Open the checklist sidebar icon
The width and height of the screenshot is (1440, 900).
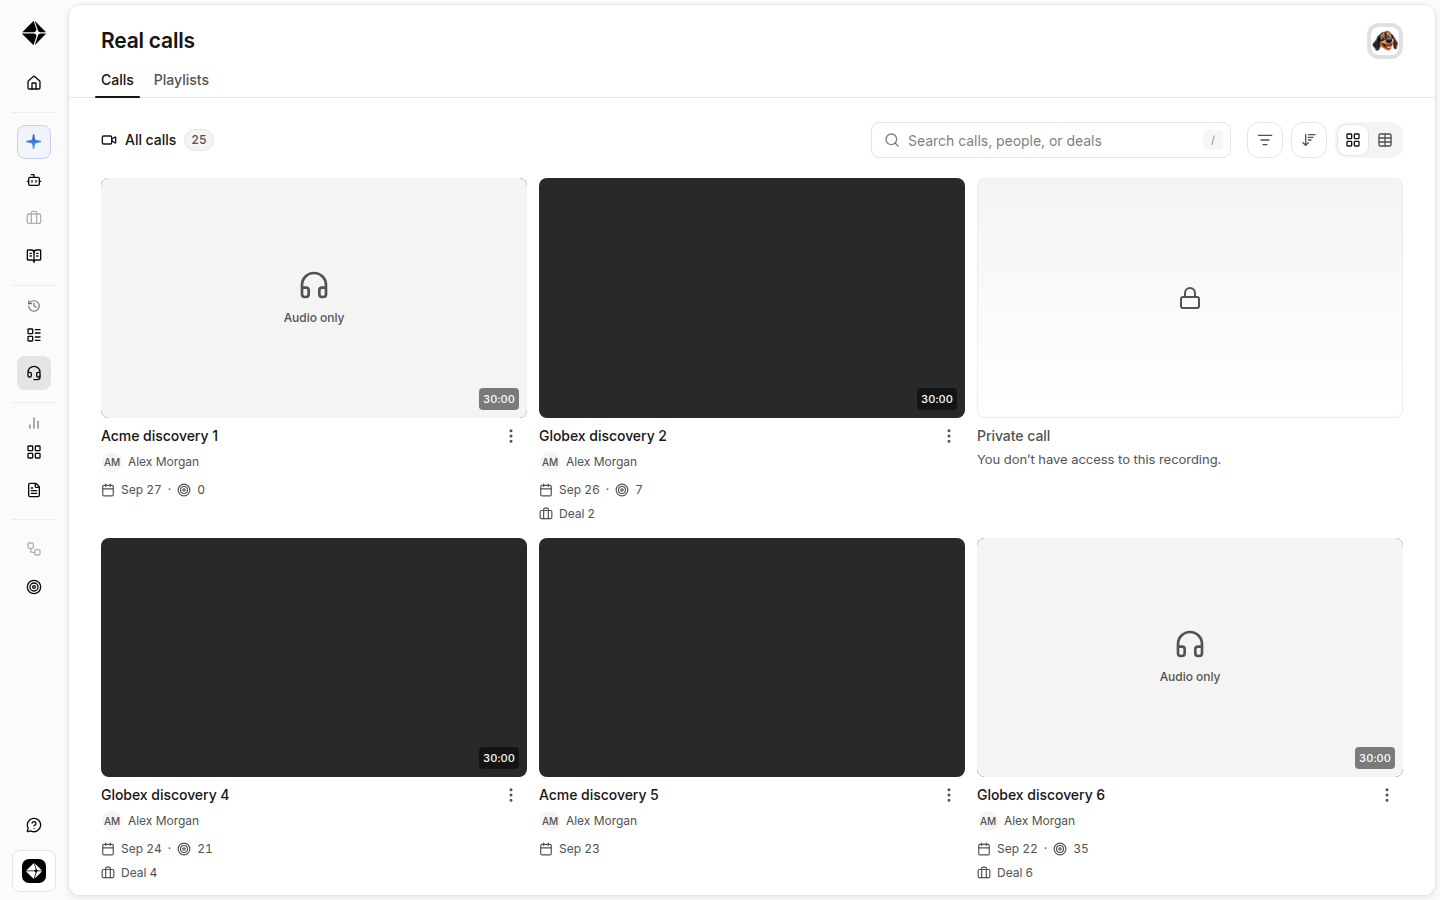point(34,335)
